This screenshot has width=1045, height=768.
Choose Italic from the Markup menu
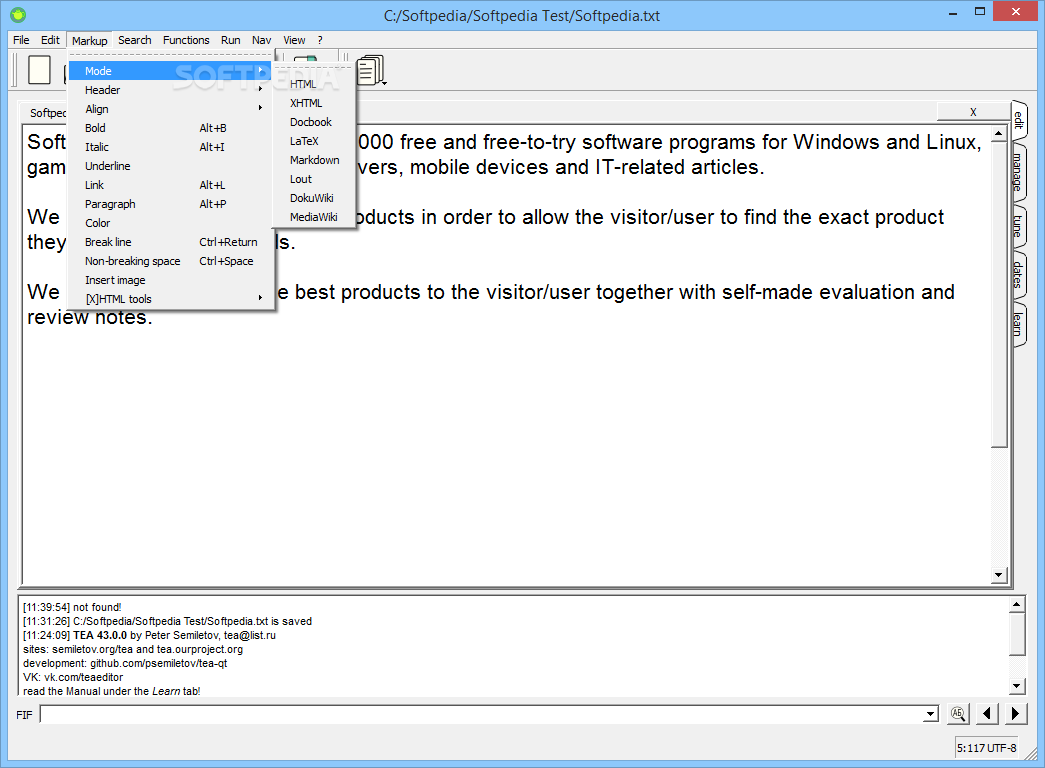pyautogui.click(x=171, y=147)
